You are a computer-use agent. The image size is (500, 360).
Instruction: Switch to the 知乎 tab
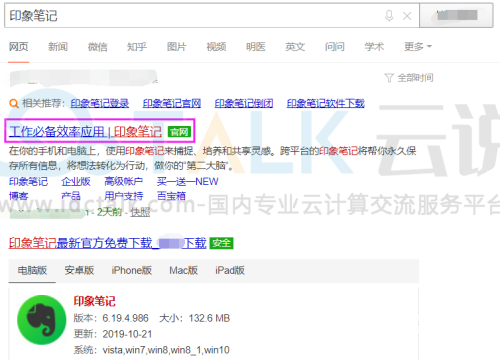(137, 47)
